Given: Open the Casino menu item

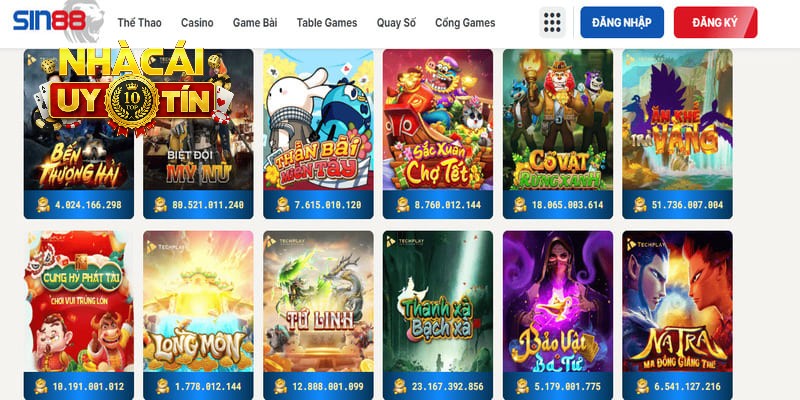Looking at the screenshot, I should (197, 23).
